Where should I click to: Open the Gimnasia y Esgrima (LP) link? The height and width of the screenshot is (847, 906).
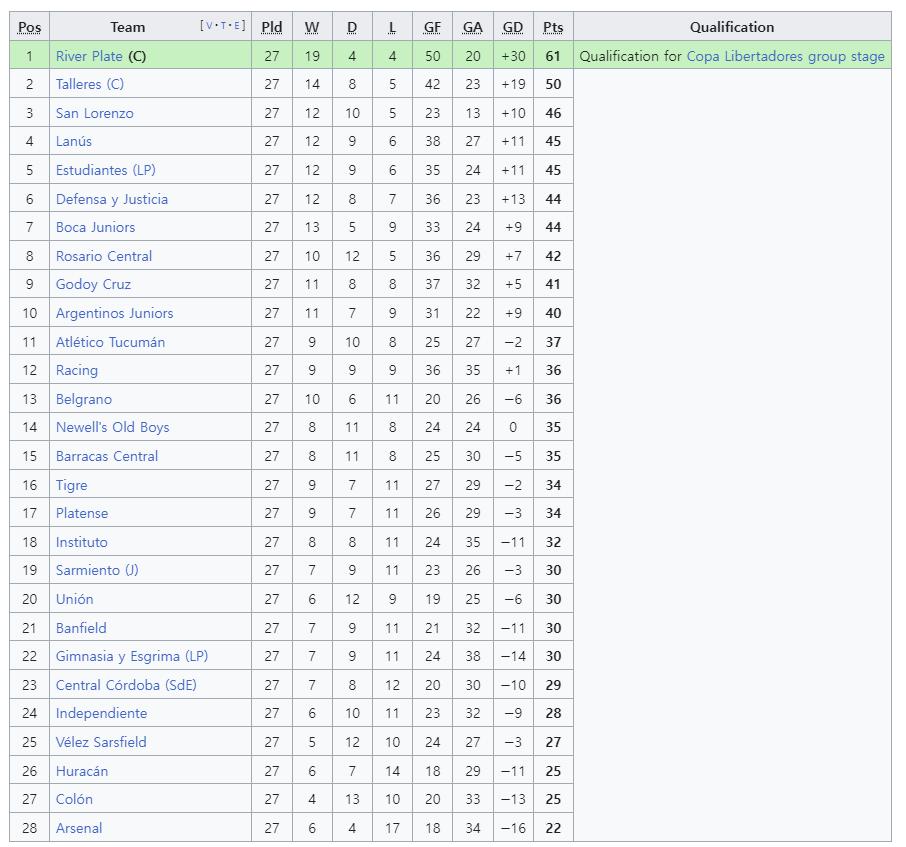click(x=132, y=656)
